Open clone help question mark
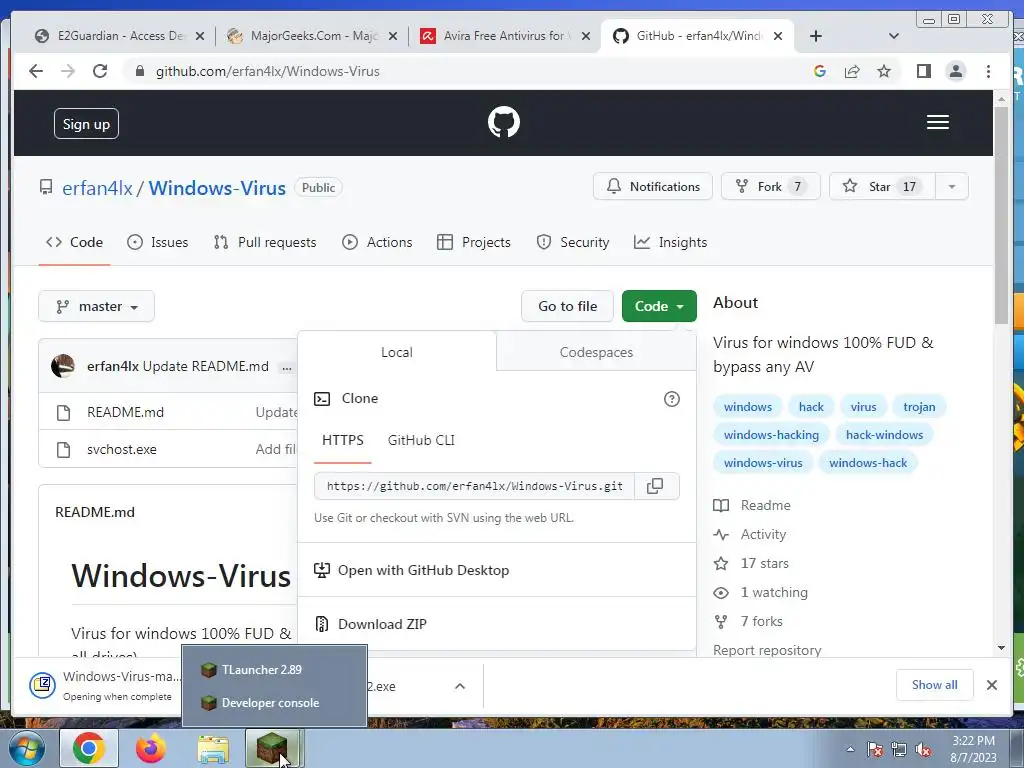 tap(671, 399)
